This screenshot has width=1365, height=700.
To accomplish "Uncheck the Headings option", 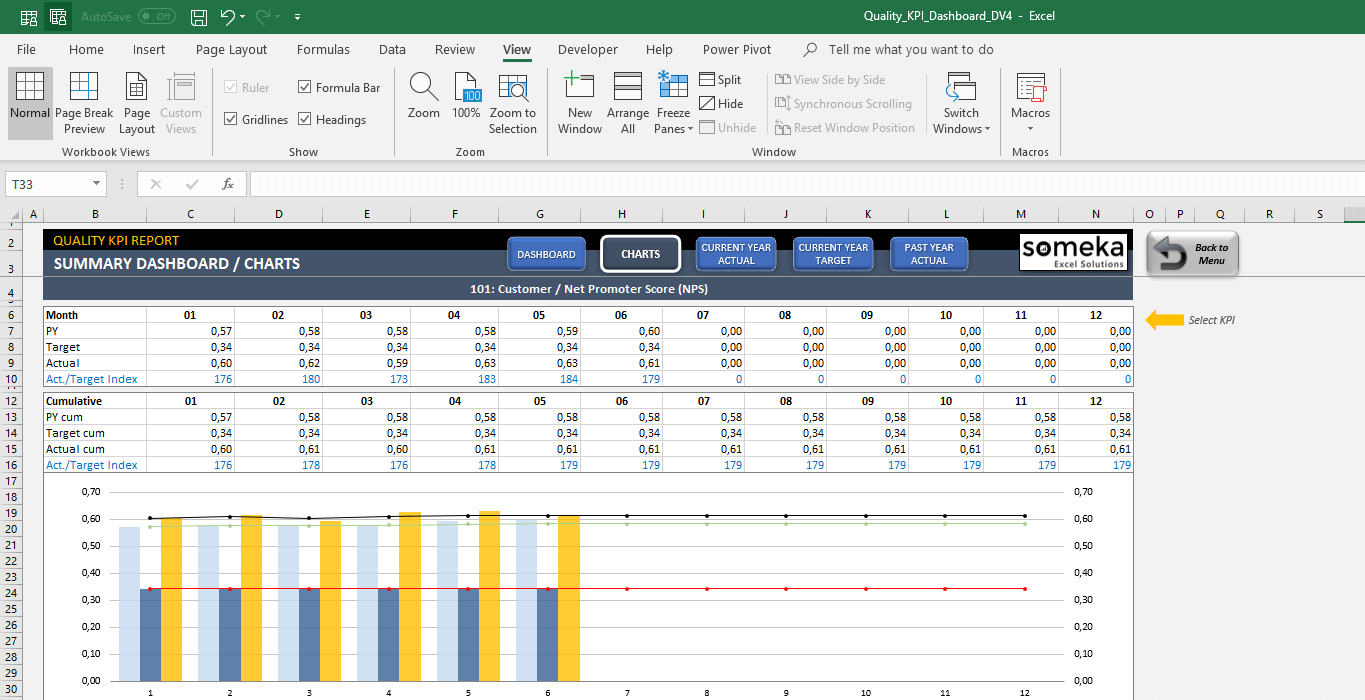I will [x=306, y=119].
